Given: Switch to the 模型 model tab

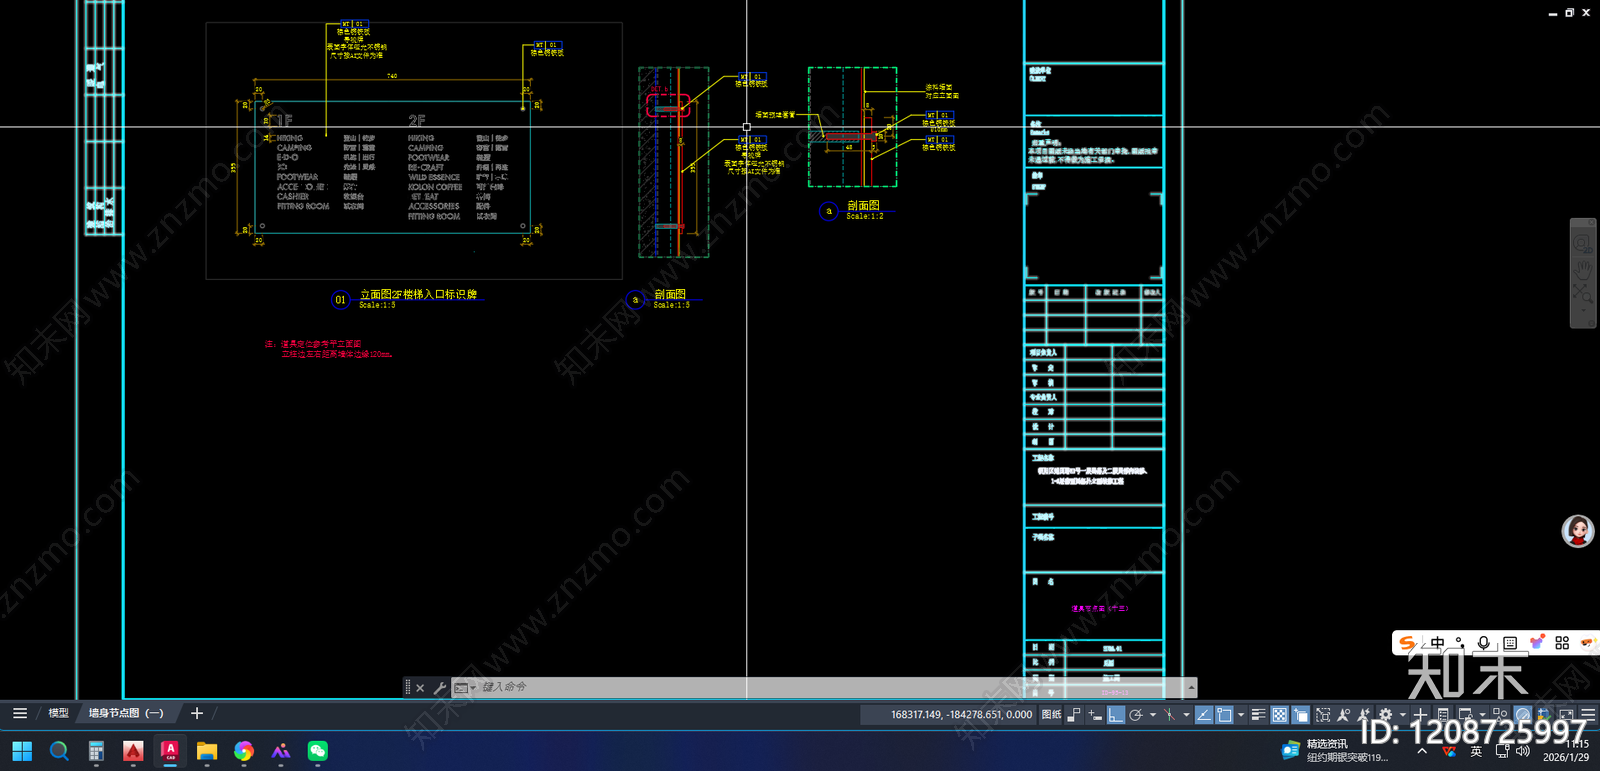Looking at the screenshot, I should pyautogui.click(x=59, y=713).
